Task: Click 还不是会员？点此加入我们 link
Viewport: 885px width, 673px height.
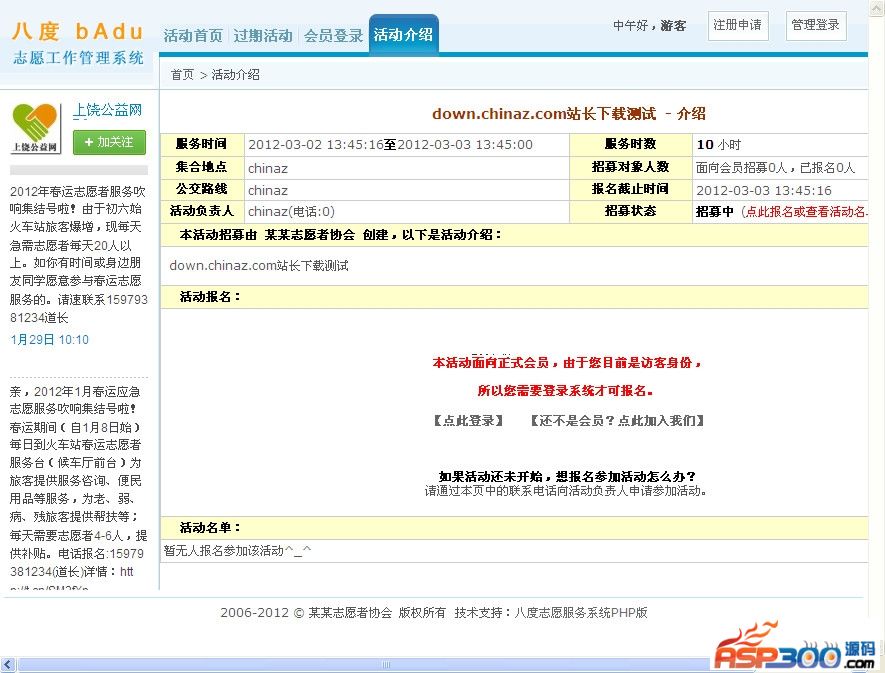Action: click(617, 421)
